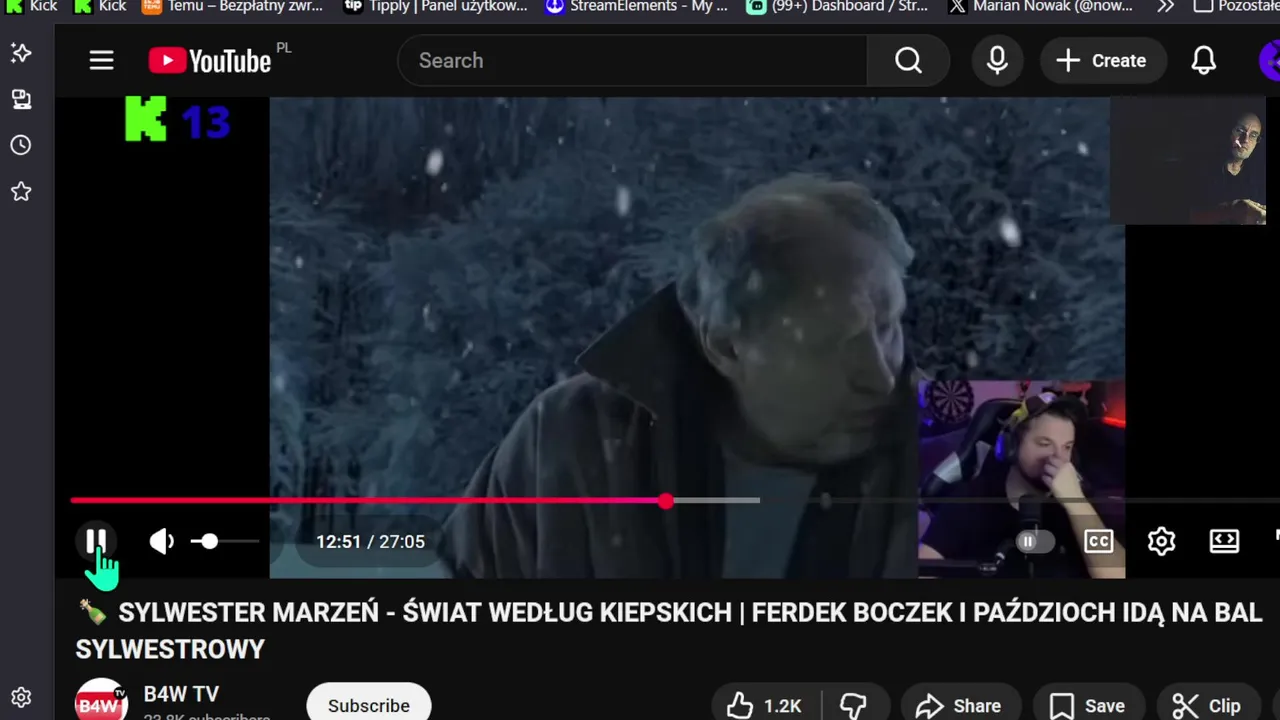Open the B4W TV channel name link

coord(181,694)
